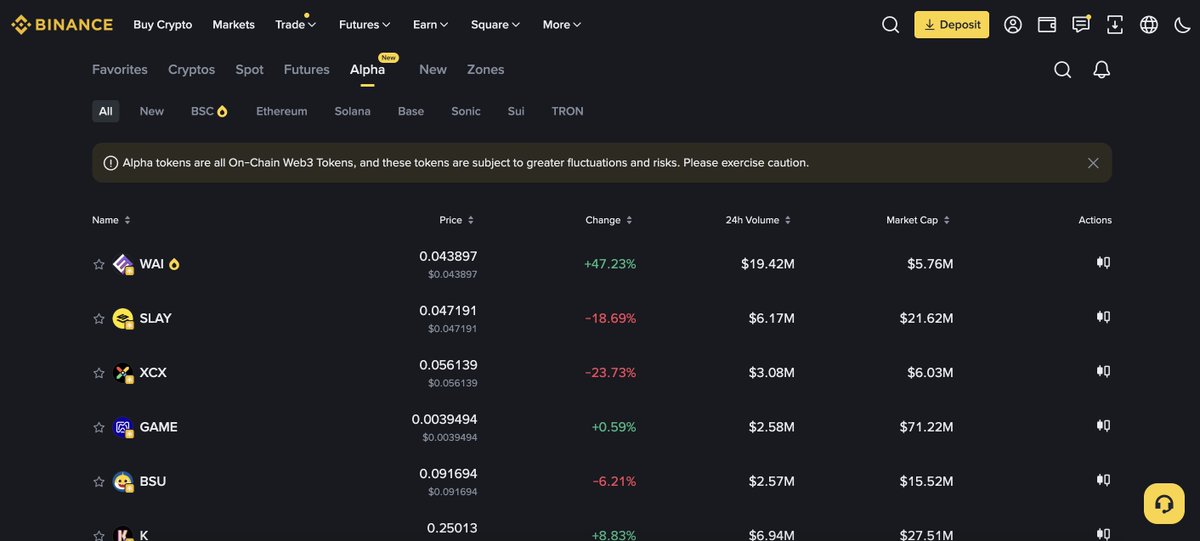Open the price alert bell icon
The width and height of the screenshot is (1200, 541).
pyautogui.click(x=1102, y=69)
